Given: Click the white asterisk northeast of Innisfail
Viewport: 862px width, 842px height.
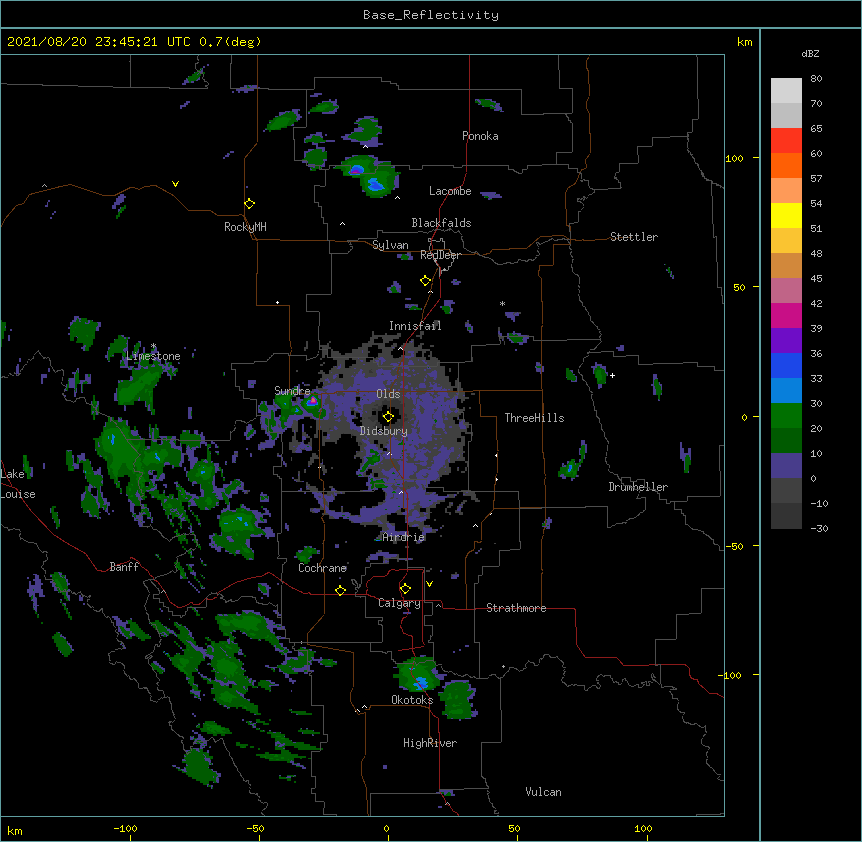Looking at the screenshot, I should [x=502, y=303].
